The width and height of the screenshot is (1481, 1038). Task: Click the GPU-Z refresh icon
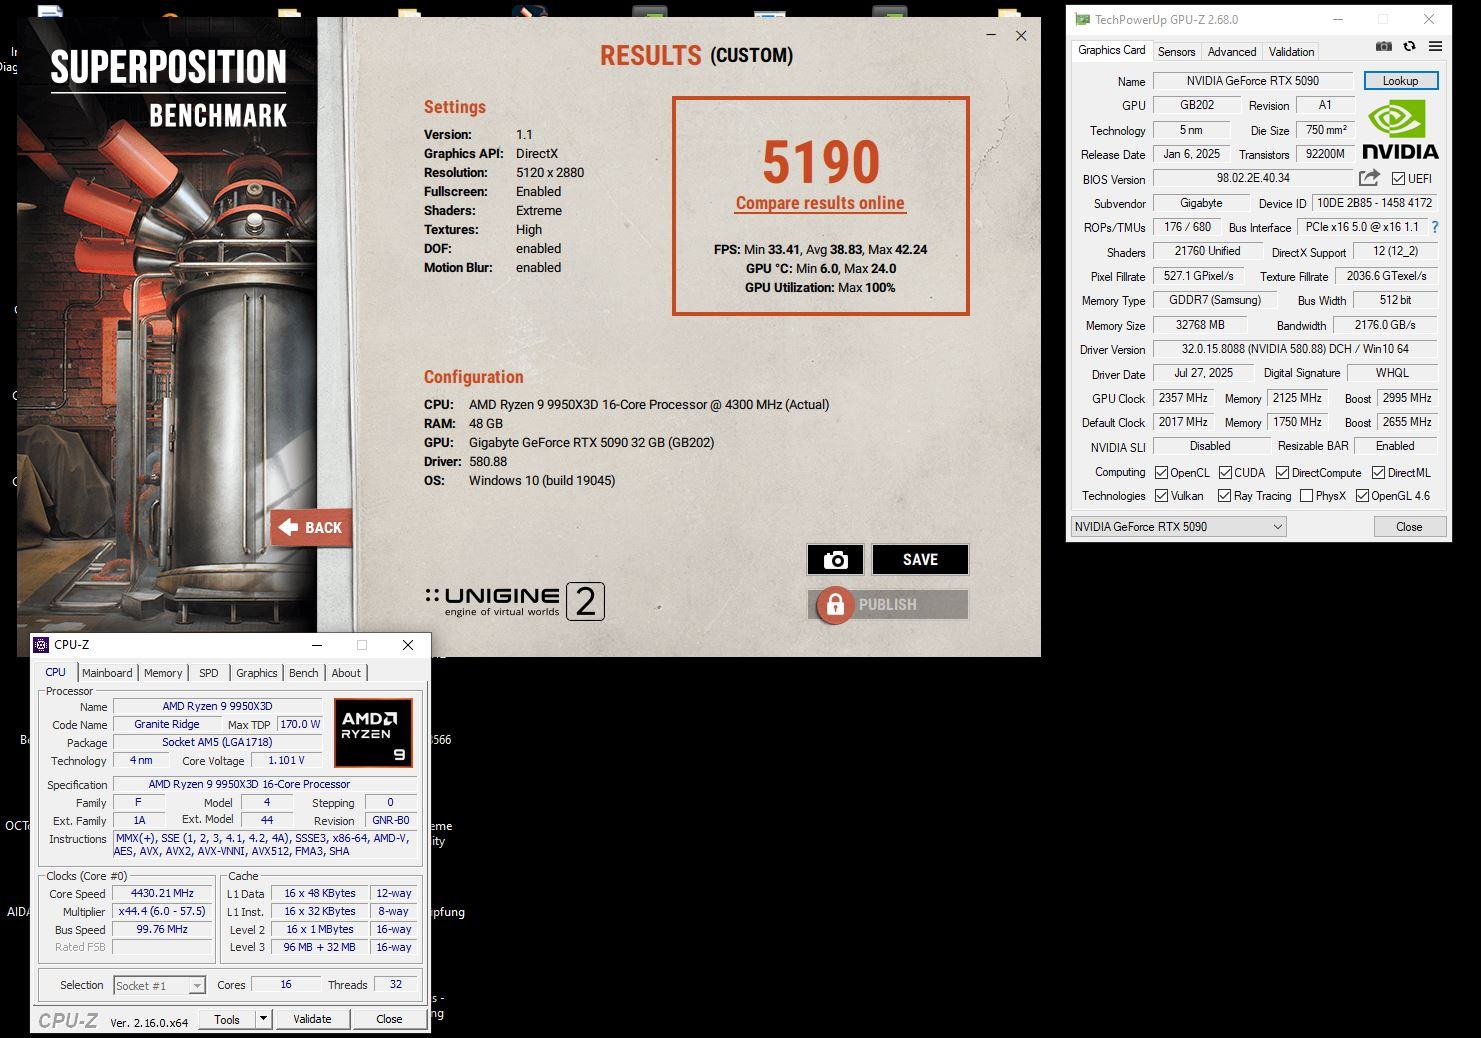(x=1409, y=46)
